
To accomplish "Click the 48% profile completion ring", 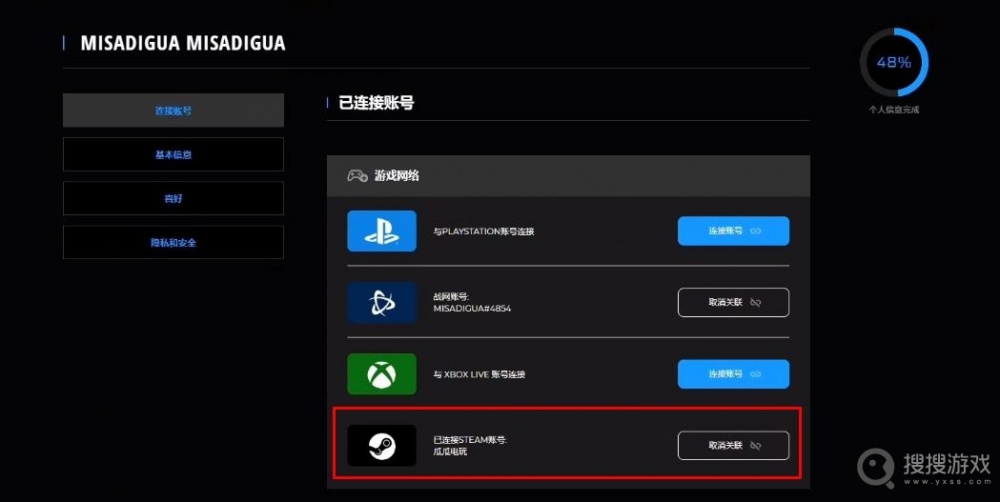I will click(893, 63).
